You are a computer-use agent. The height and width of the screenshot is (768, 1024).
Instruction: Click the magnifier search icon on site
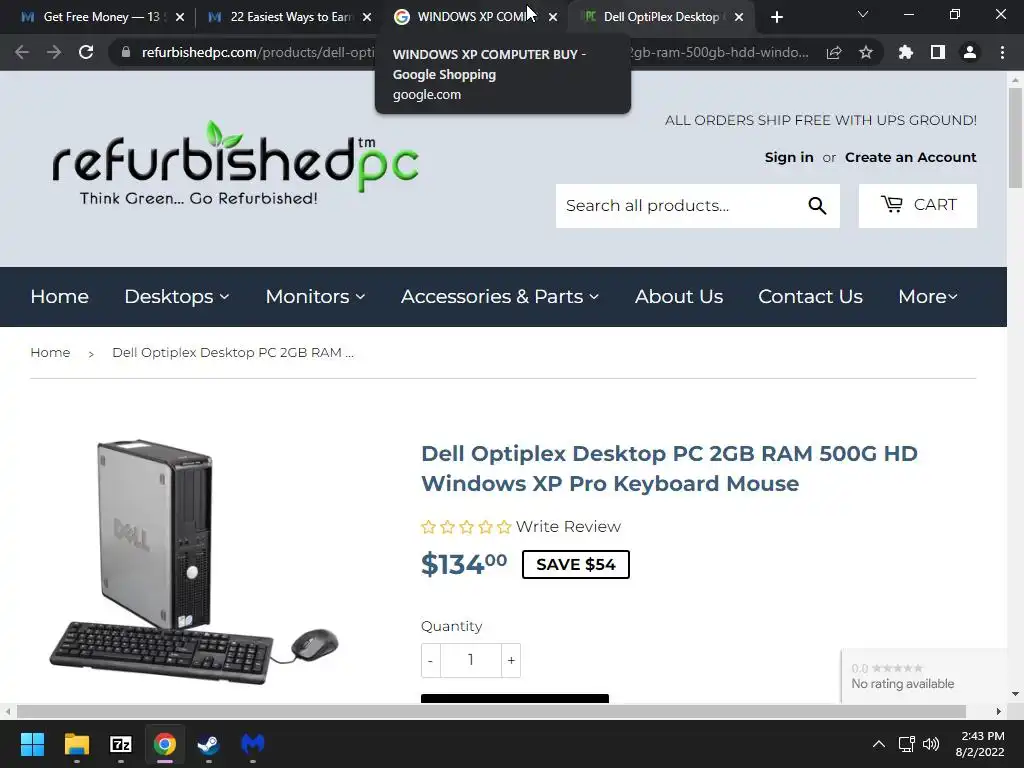coord(817,206)
